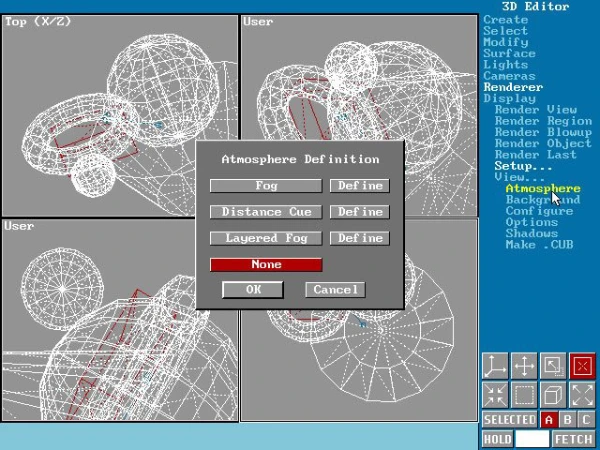Click the HOLD button
This screenshot has height=450, width=600.
point(497,439)
